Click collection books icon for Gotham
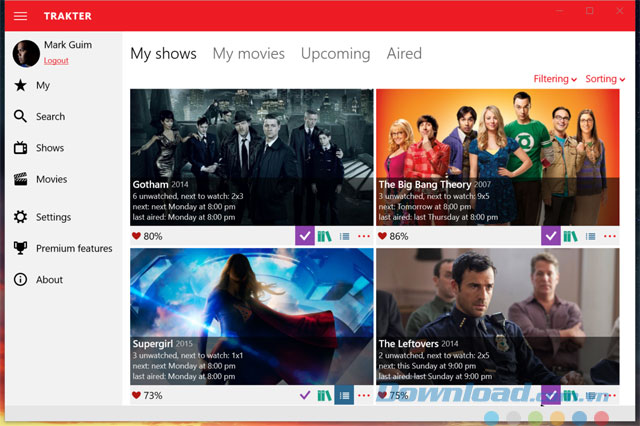The height and width of the screenshot is (426, 640). pos(324,236)
